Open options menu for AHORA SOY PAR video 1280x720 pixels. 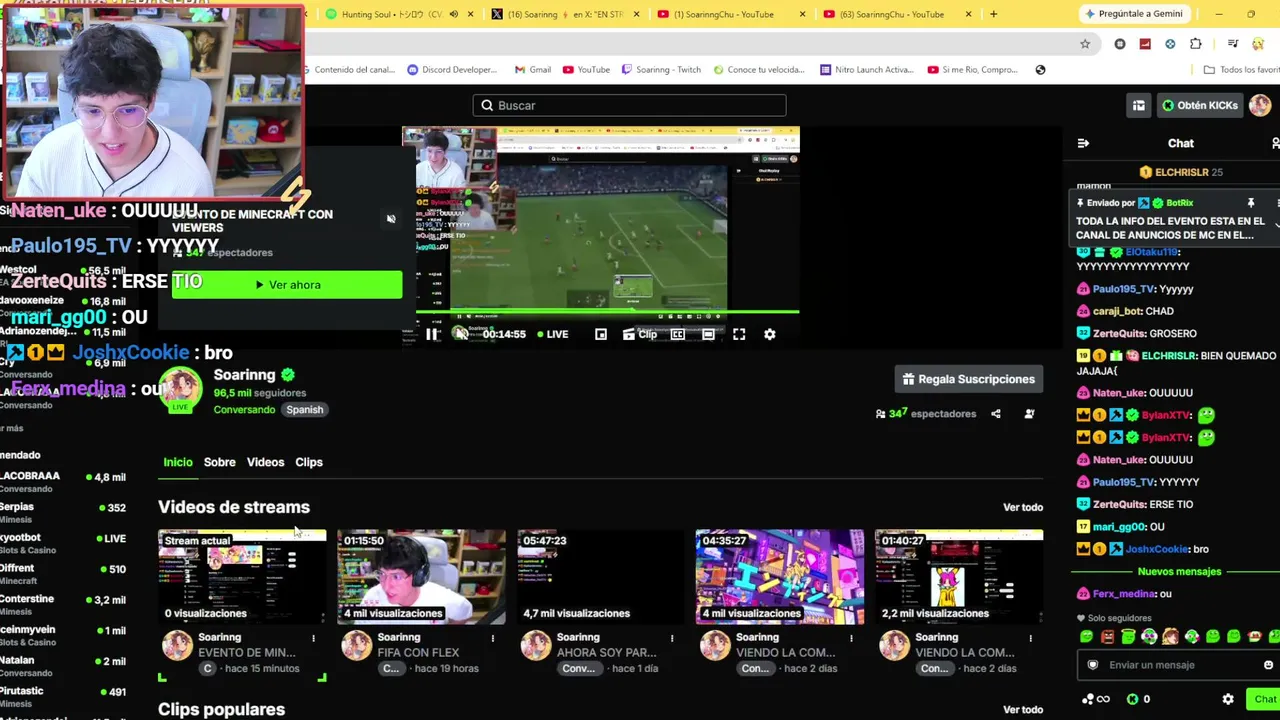point(672,638)
